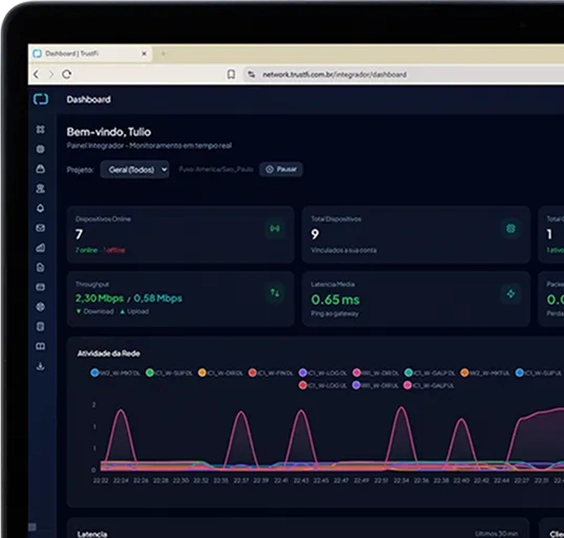This screenshot has width=564, height=538.
Task: Click the Latencia Media card icon
Action: 510,294
